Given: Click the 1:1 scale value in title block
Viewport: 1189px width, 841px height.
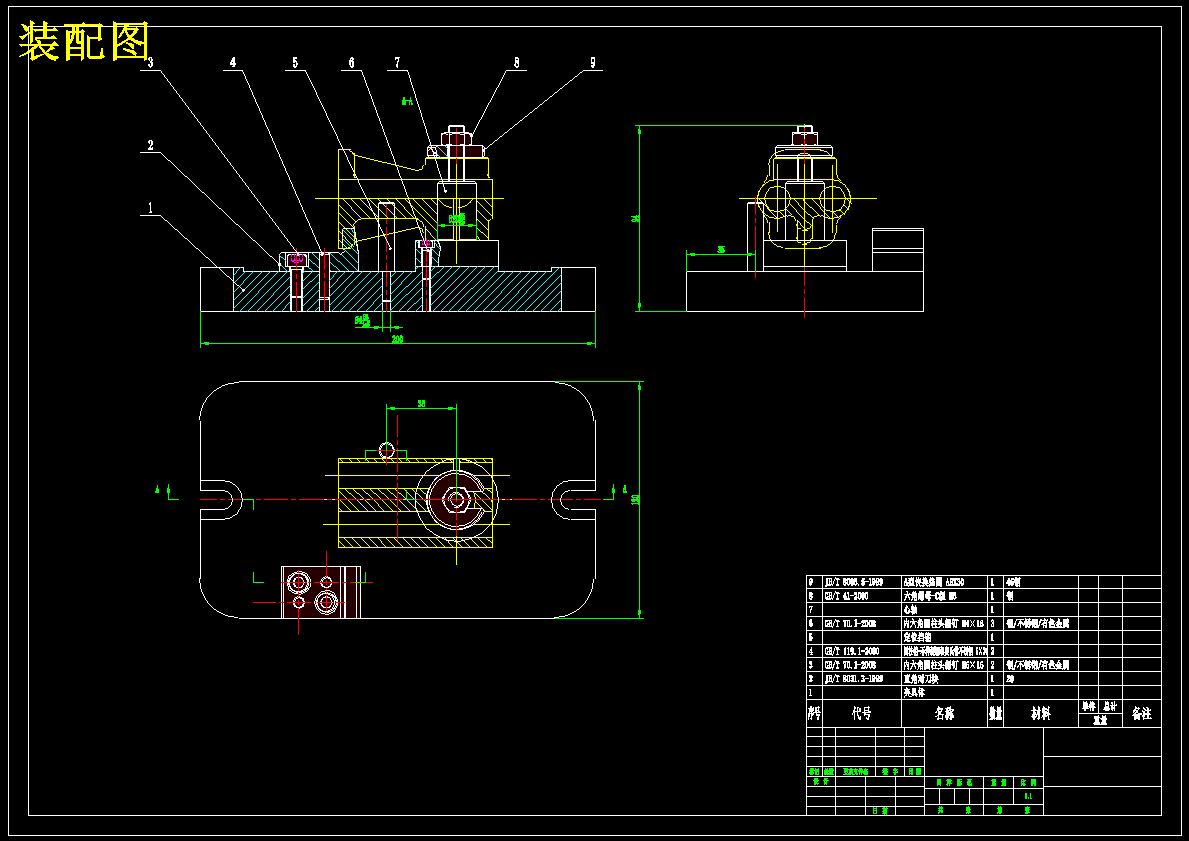Looking at the screenshot, I should pos(1027,796).
